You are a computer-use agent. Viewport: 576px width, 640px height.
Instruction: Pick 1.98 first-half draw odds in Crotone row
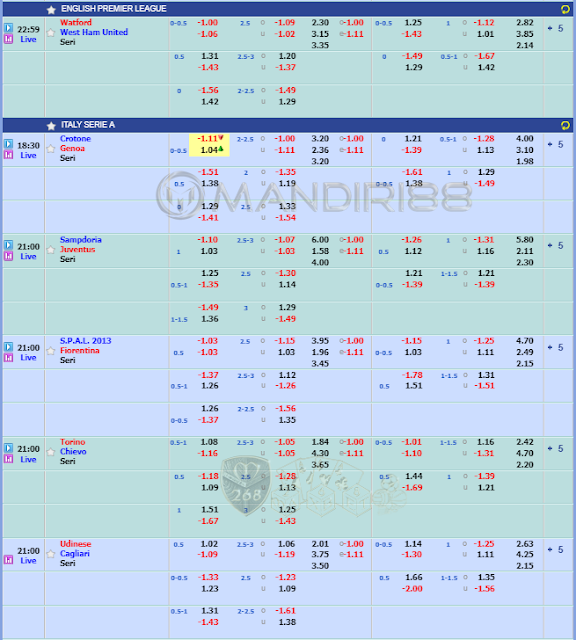[525, 161]
